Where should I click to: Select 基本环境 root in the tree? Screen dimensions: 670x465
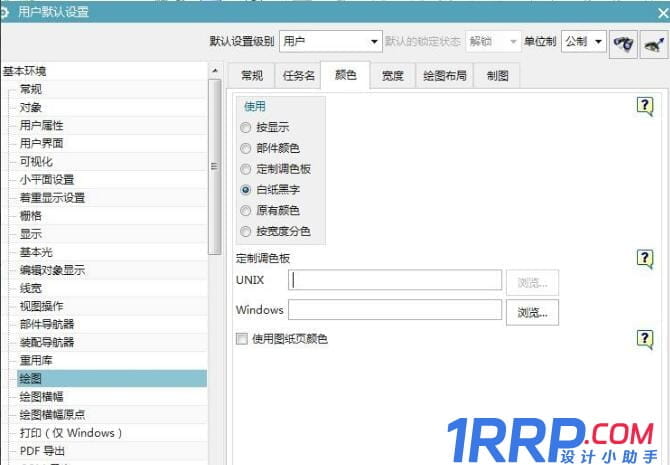pyautogui.click(x=24, y=71)
